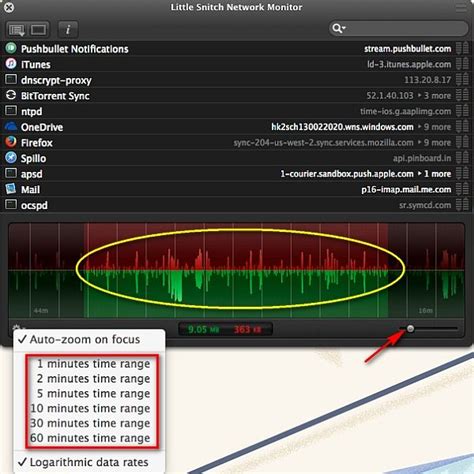Click 1-courier.sandbox.push.apple.com server name
The image size is (474, 474).
click(347, 174)
